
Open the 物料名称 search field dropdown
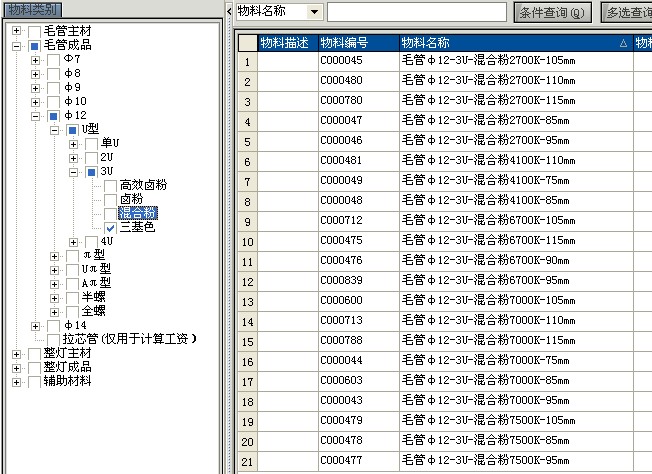point(315,12)
